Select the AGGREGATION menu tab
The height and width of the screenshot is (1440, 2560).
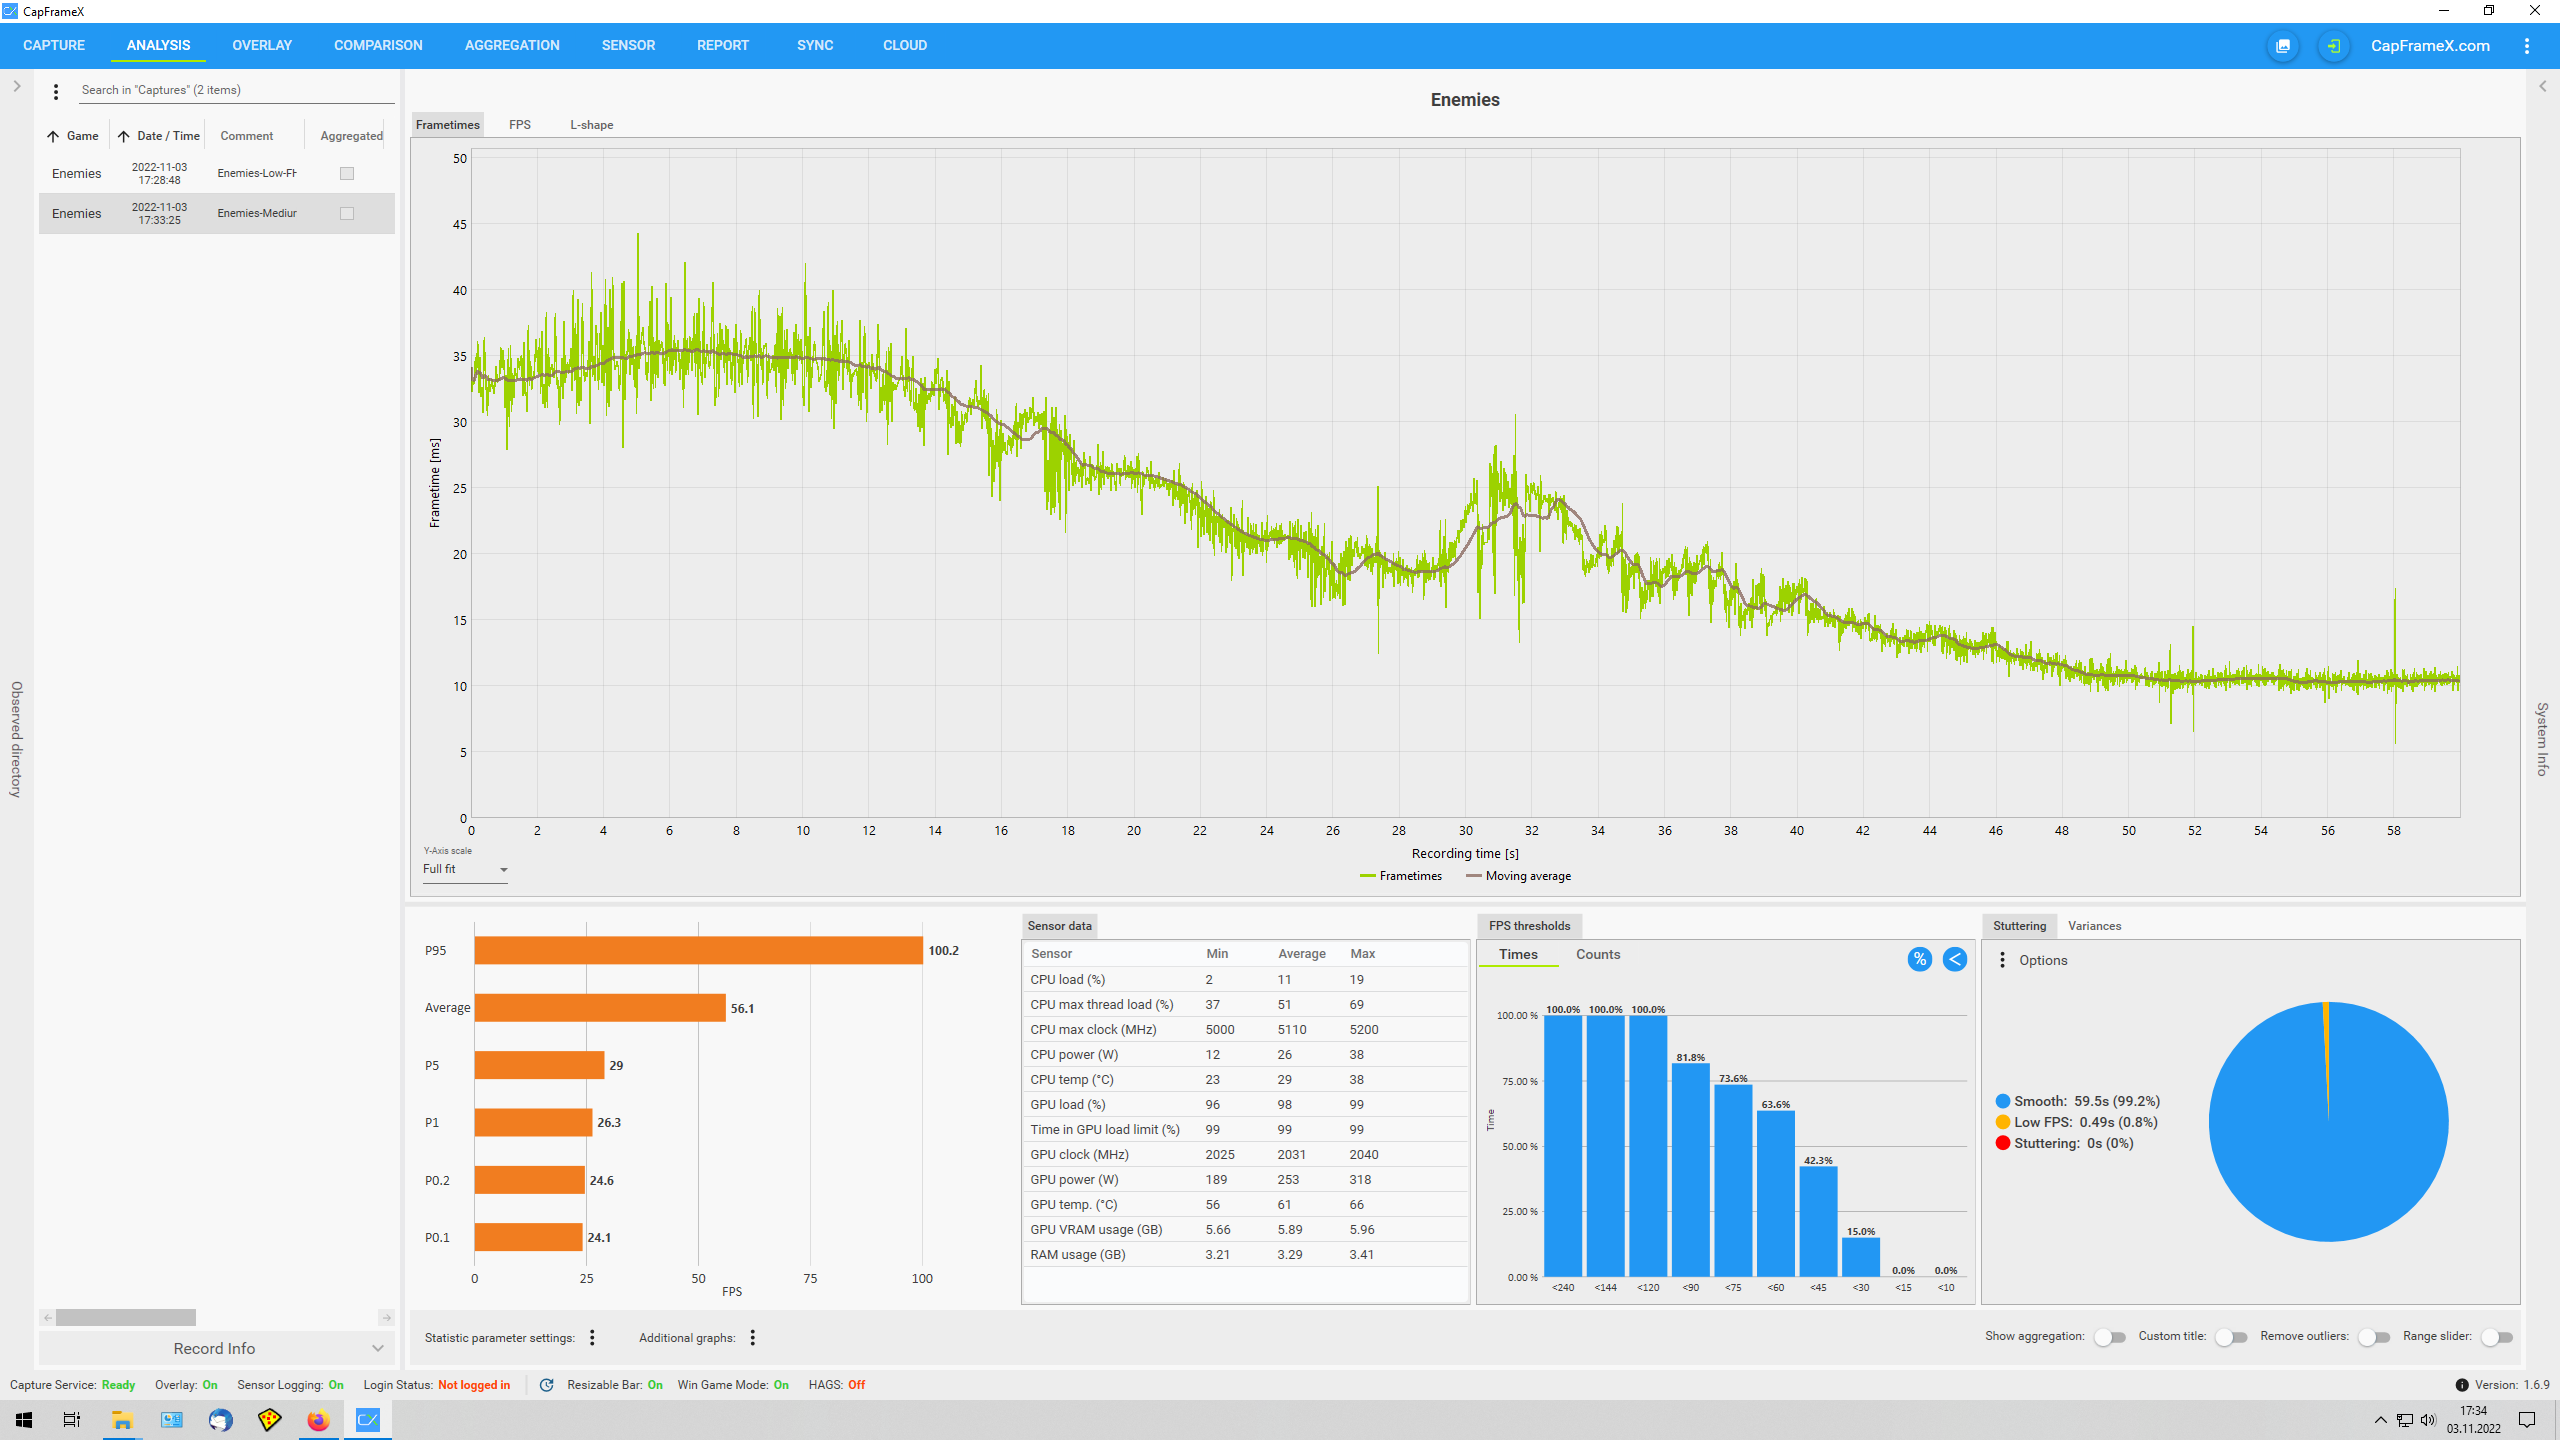(x=510, y=44)
